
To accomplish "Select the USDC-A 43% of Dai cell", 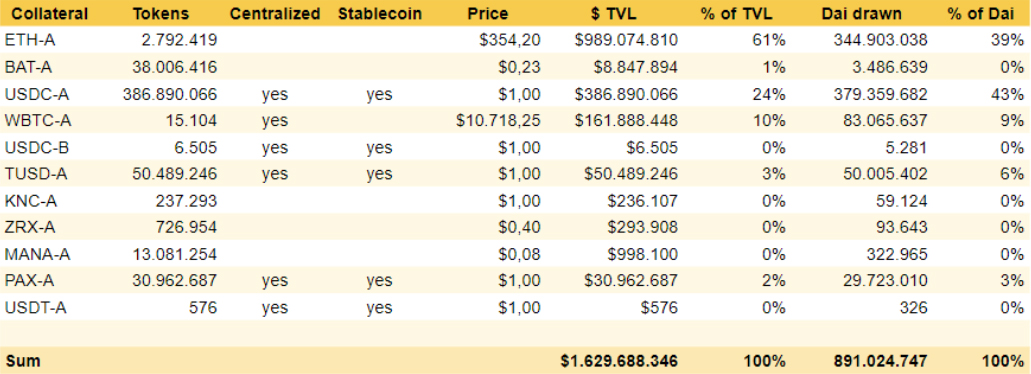I will pyautogui.click(x=1007, y=94).
